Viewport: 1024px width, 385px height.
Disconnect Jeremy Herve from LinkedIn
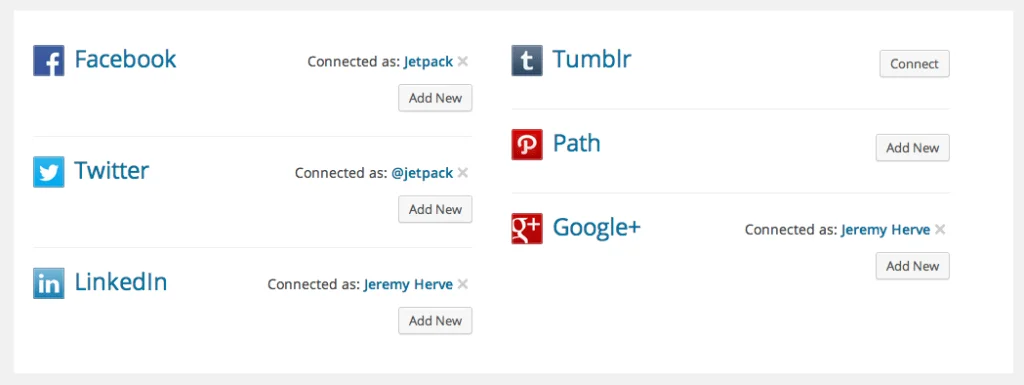coord(463,284)
